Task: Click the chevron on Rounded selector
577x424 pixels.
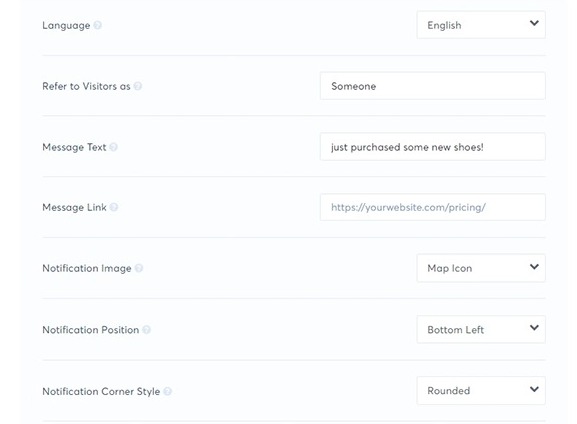Action: pyautogui.click(x=534, y=389)
